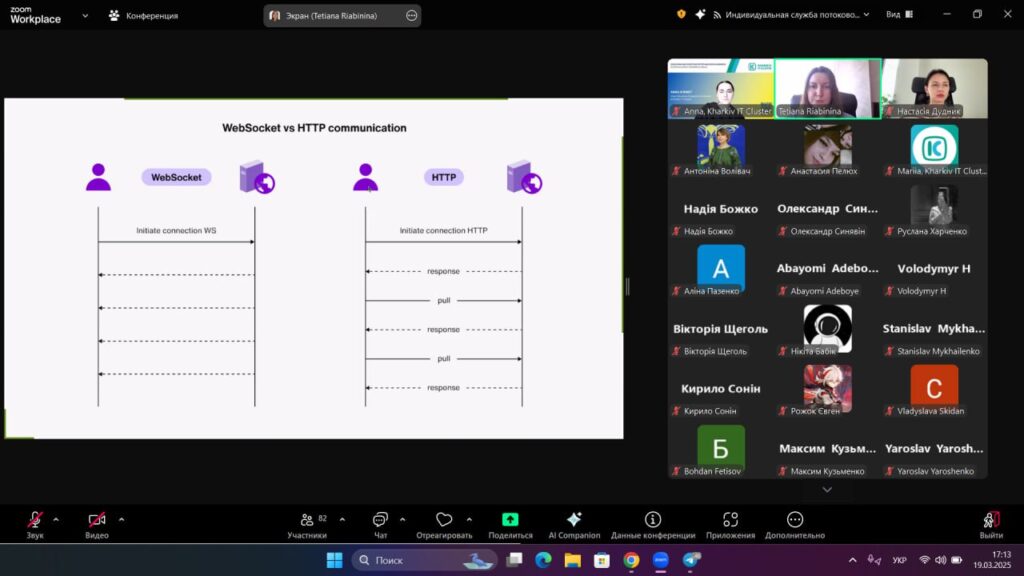Click the encryption shield icon
1024x576 pixels.
[x=681, y=14]
